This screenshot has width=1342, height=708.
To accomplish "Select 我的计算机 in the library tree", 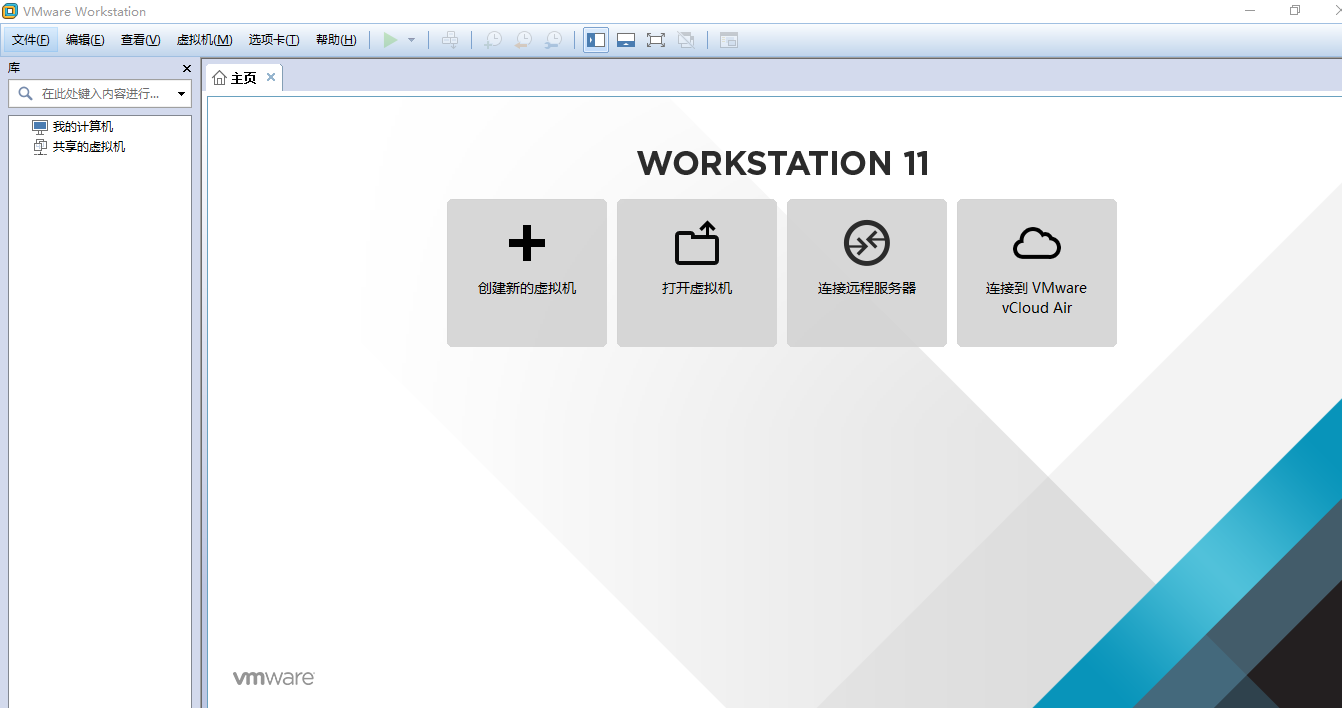I will 82,127.
